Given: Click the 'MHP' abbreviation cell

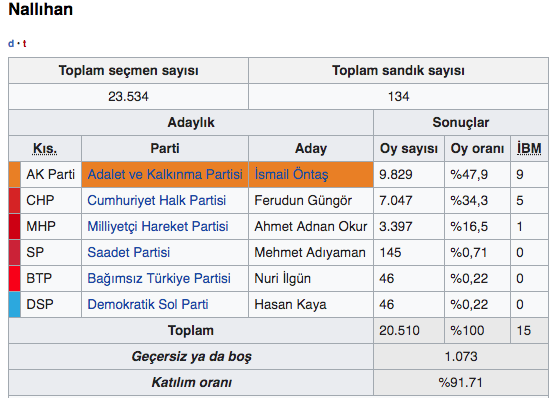Looking at the screenshot, I should (51, 226).
